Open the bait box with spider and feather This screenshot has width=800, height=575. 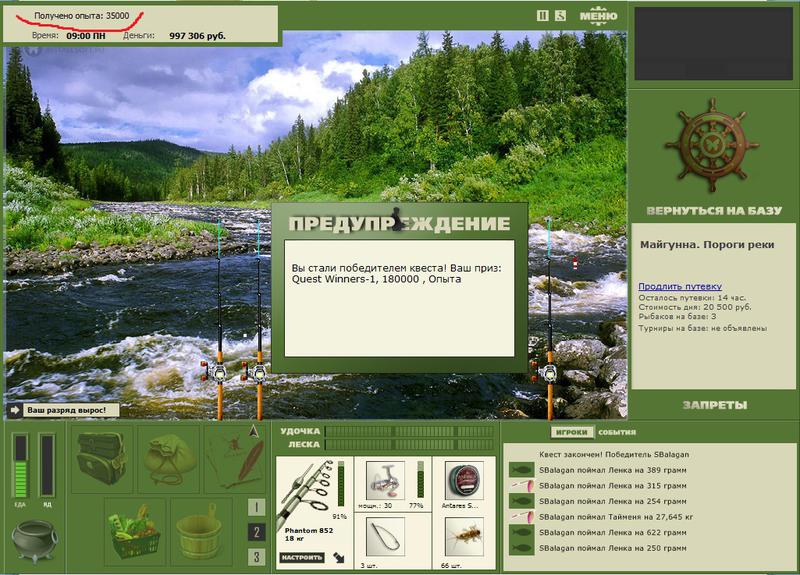click(235, 459)
